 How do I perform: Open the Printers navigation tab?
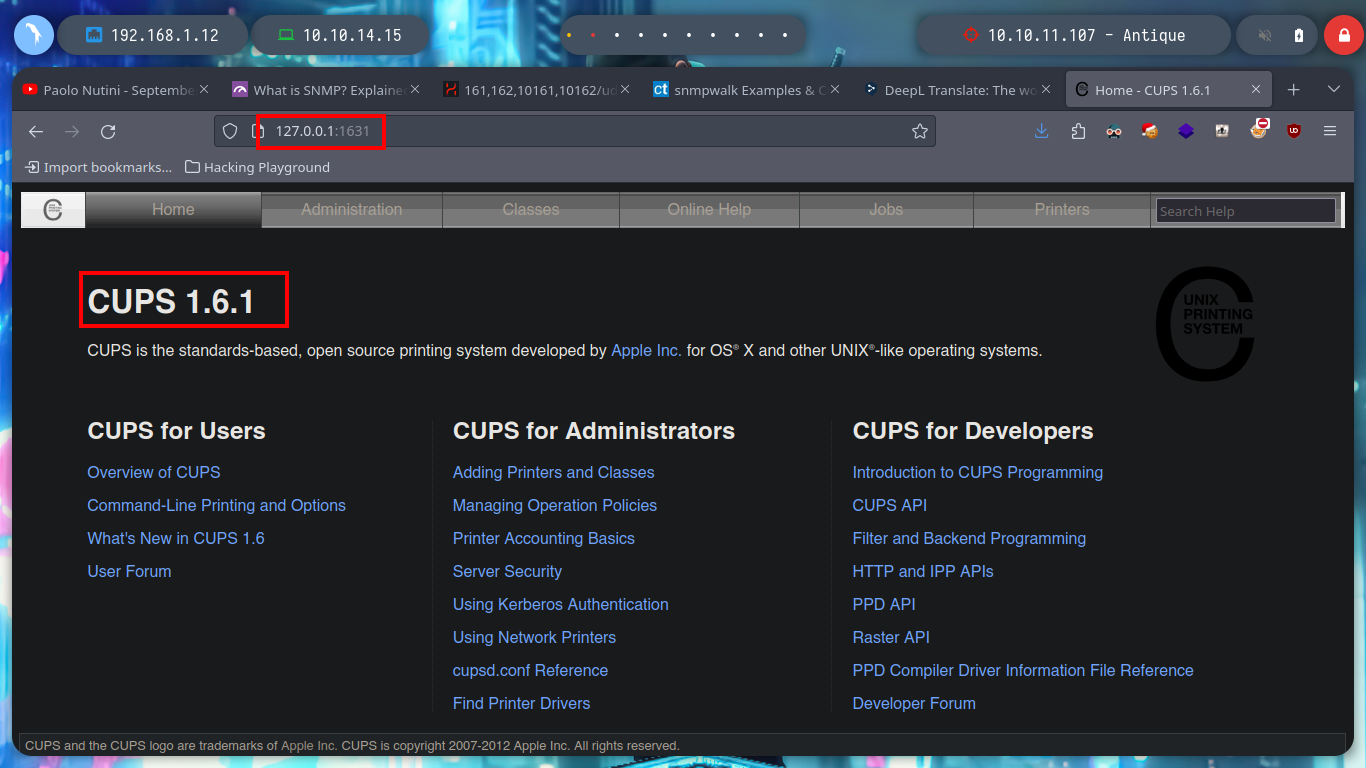point(1061,210)
